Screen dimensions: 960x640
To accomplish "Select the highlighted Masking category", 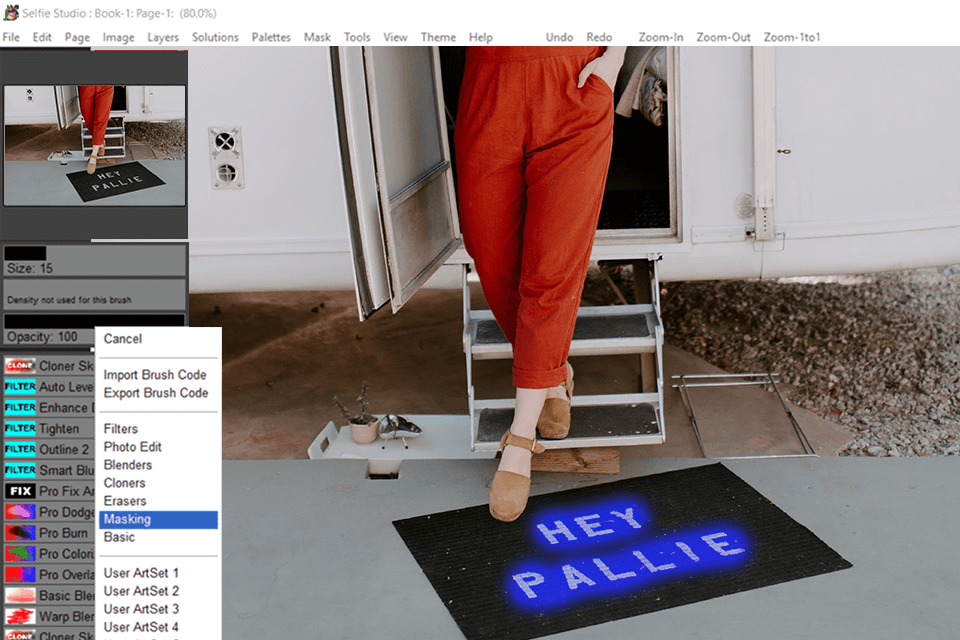I will pyautogui.click(x=158, y=519).
